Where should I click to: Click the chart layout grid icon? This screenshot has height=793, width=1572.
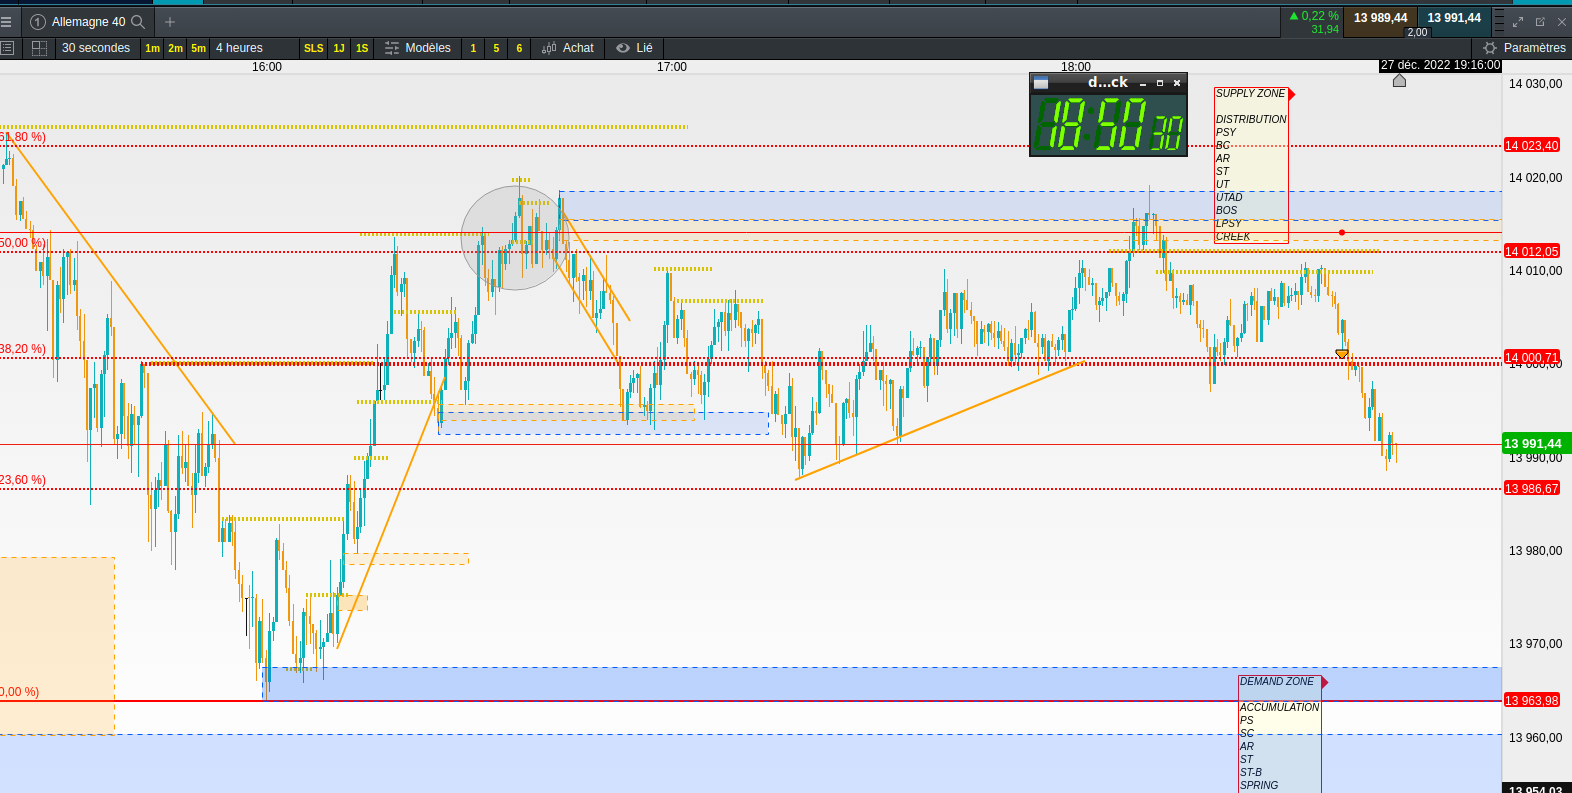[x=40, y=48]
